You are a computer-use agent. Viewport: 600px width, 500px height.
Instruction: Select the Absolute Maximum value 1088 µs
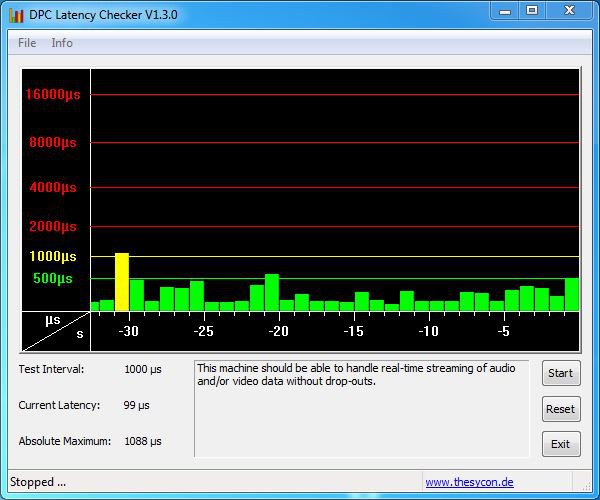coord(142,441)
